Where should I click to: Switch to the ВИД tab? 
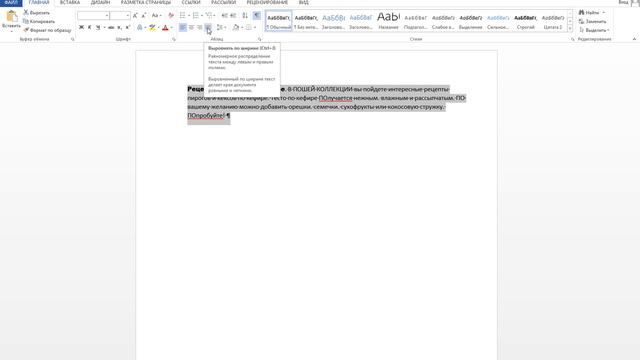304,2
